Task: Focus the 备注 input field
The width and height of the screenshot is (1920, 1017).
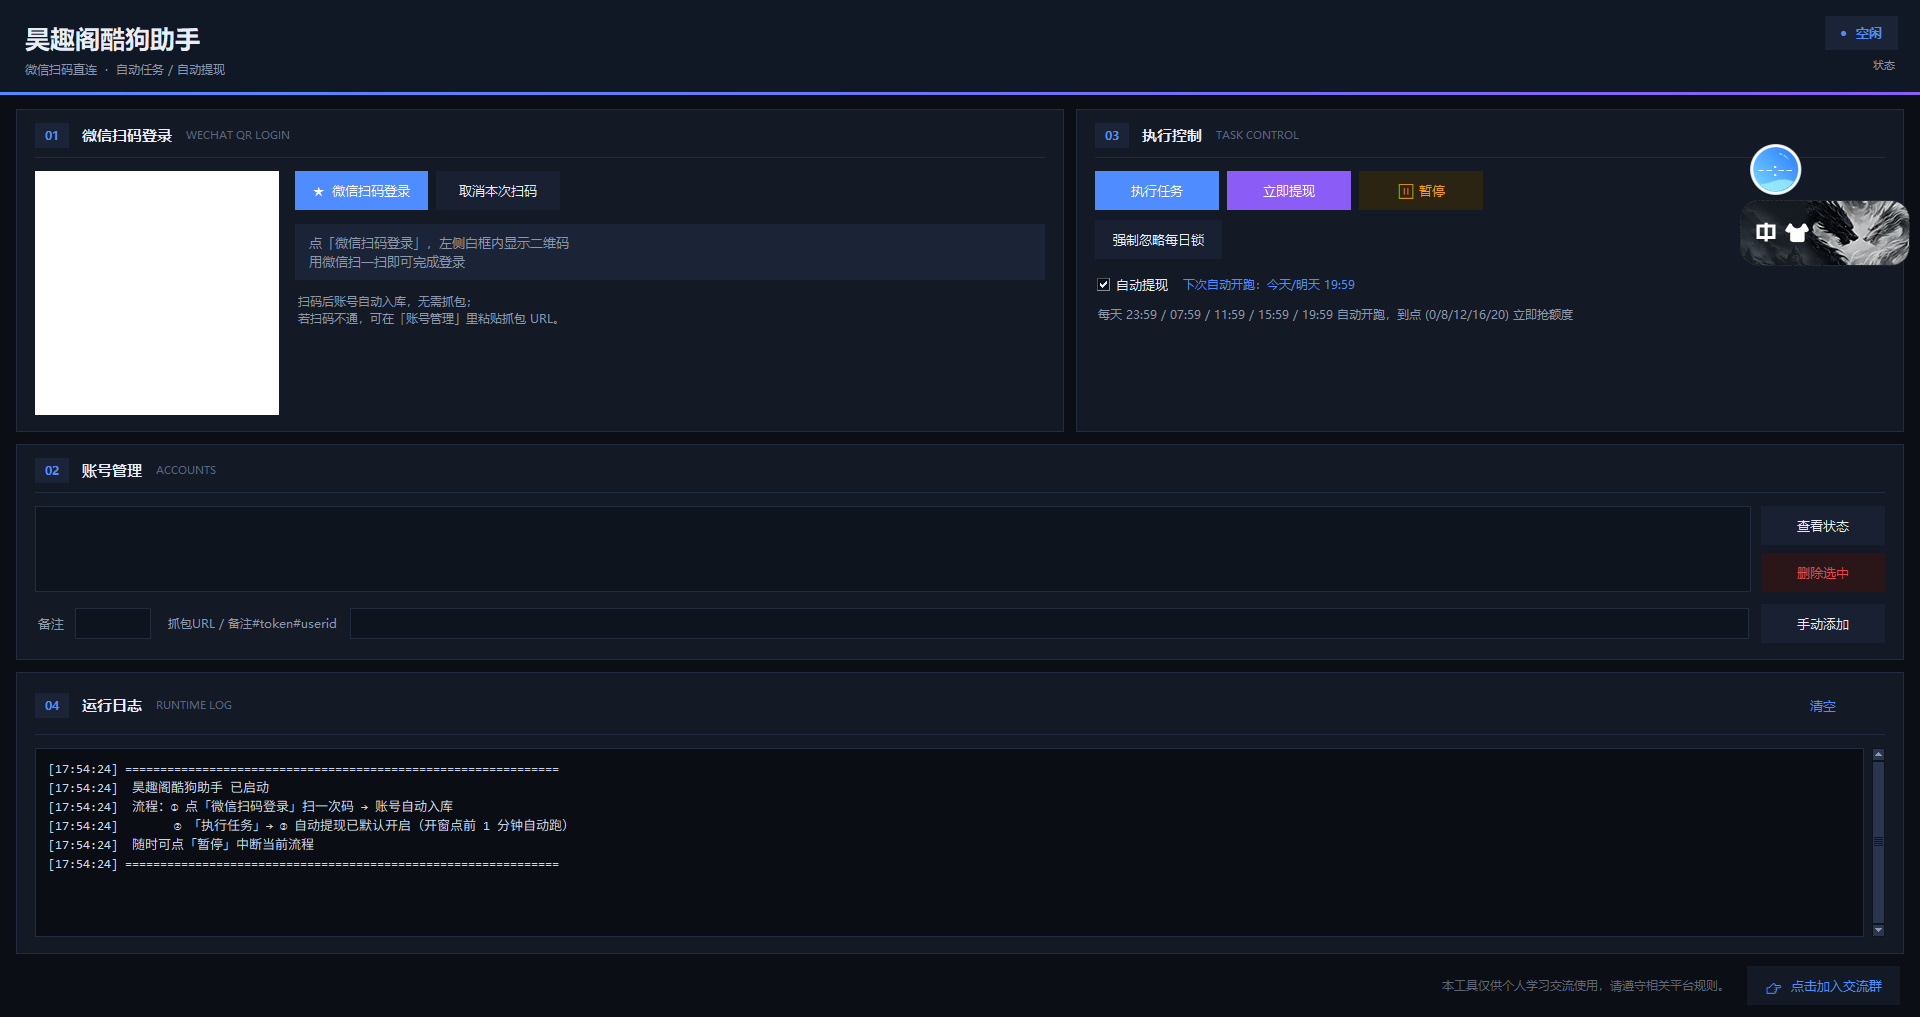Action: (113, 624)
